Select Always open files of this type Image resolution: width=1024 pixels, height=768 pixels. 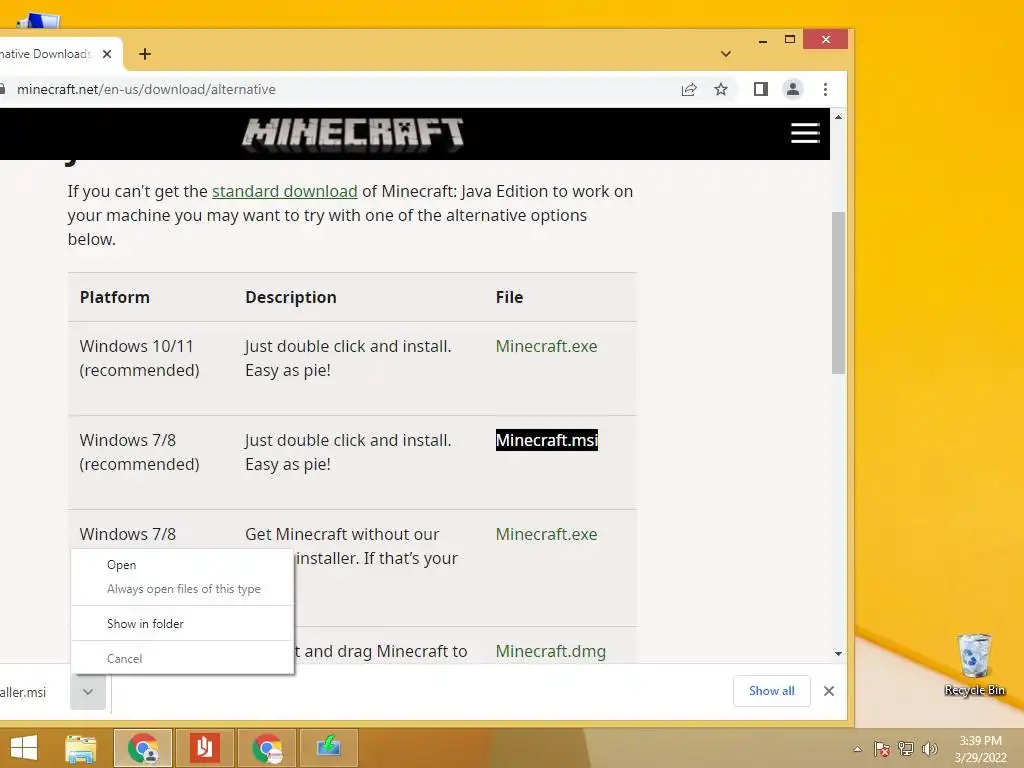(x=182, y=589)
